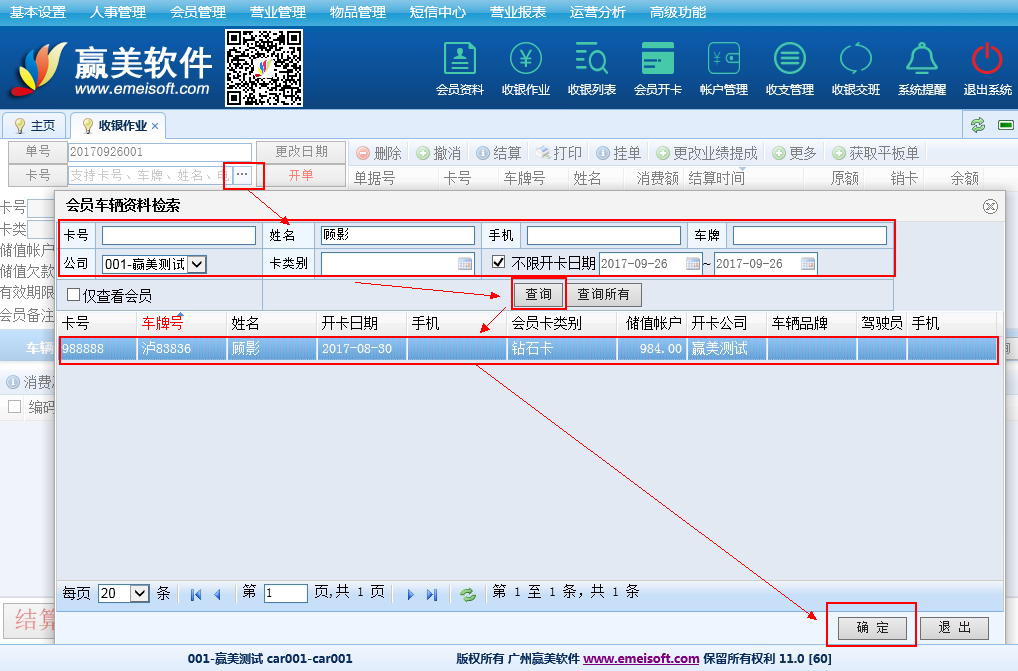
Task: Click the 会员开卡 card opening icon
Action: tap(657, 68)
